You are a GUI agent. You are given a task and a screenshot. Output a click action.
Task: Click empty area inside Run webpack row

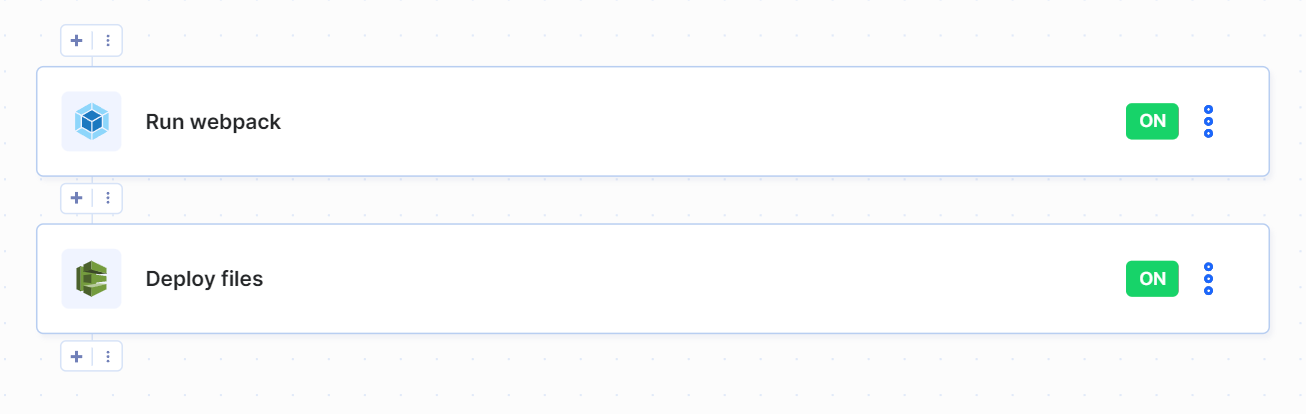pos(700,122)
